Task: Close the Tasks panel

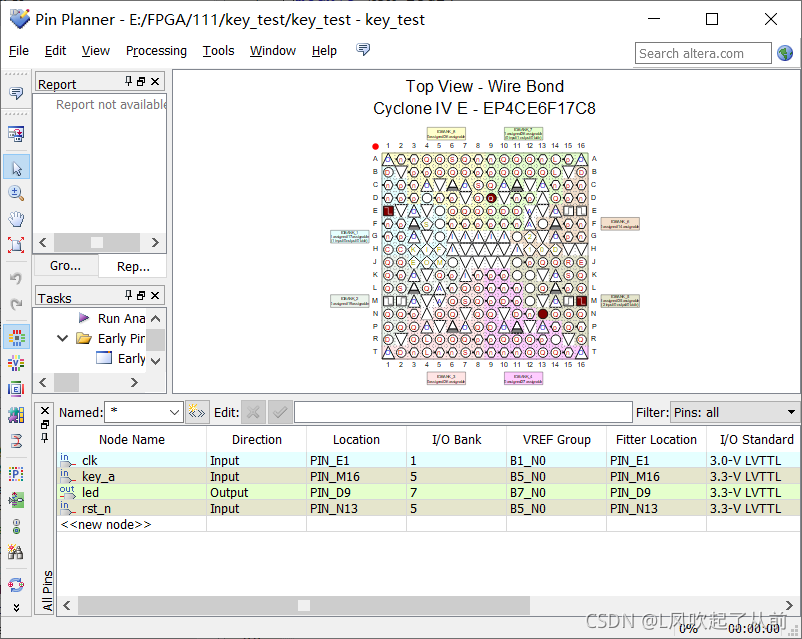Action: click(x=155, y=295)
